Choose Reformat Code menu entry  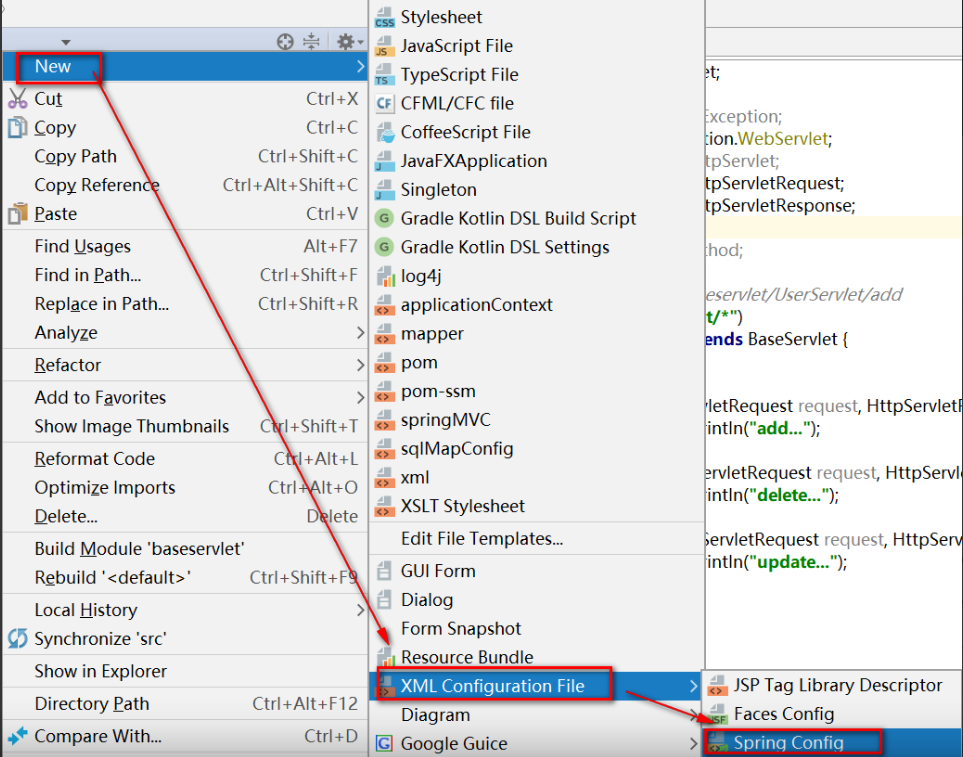click(185, 459)
